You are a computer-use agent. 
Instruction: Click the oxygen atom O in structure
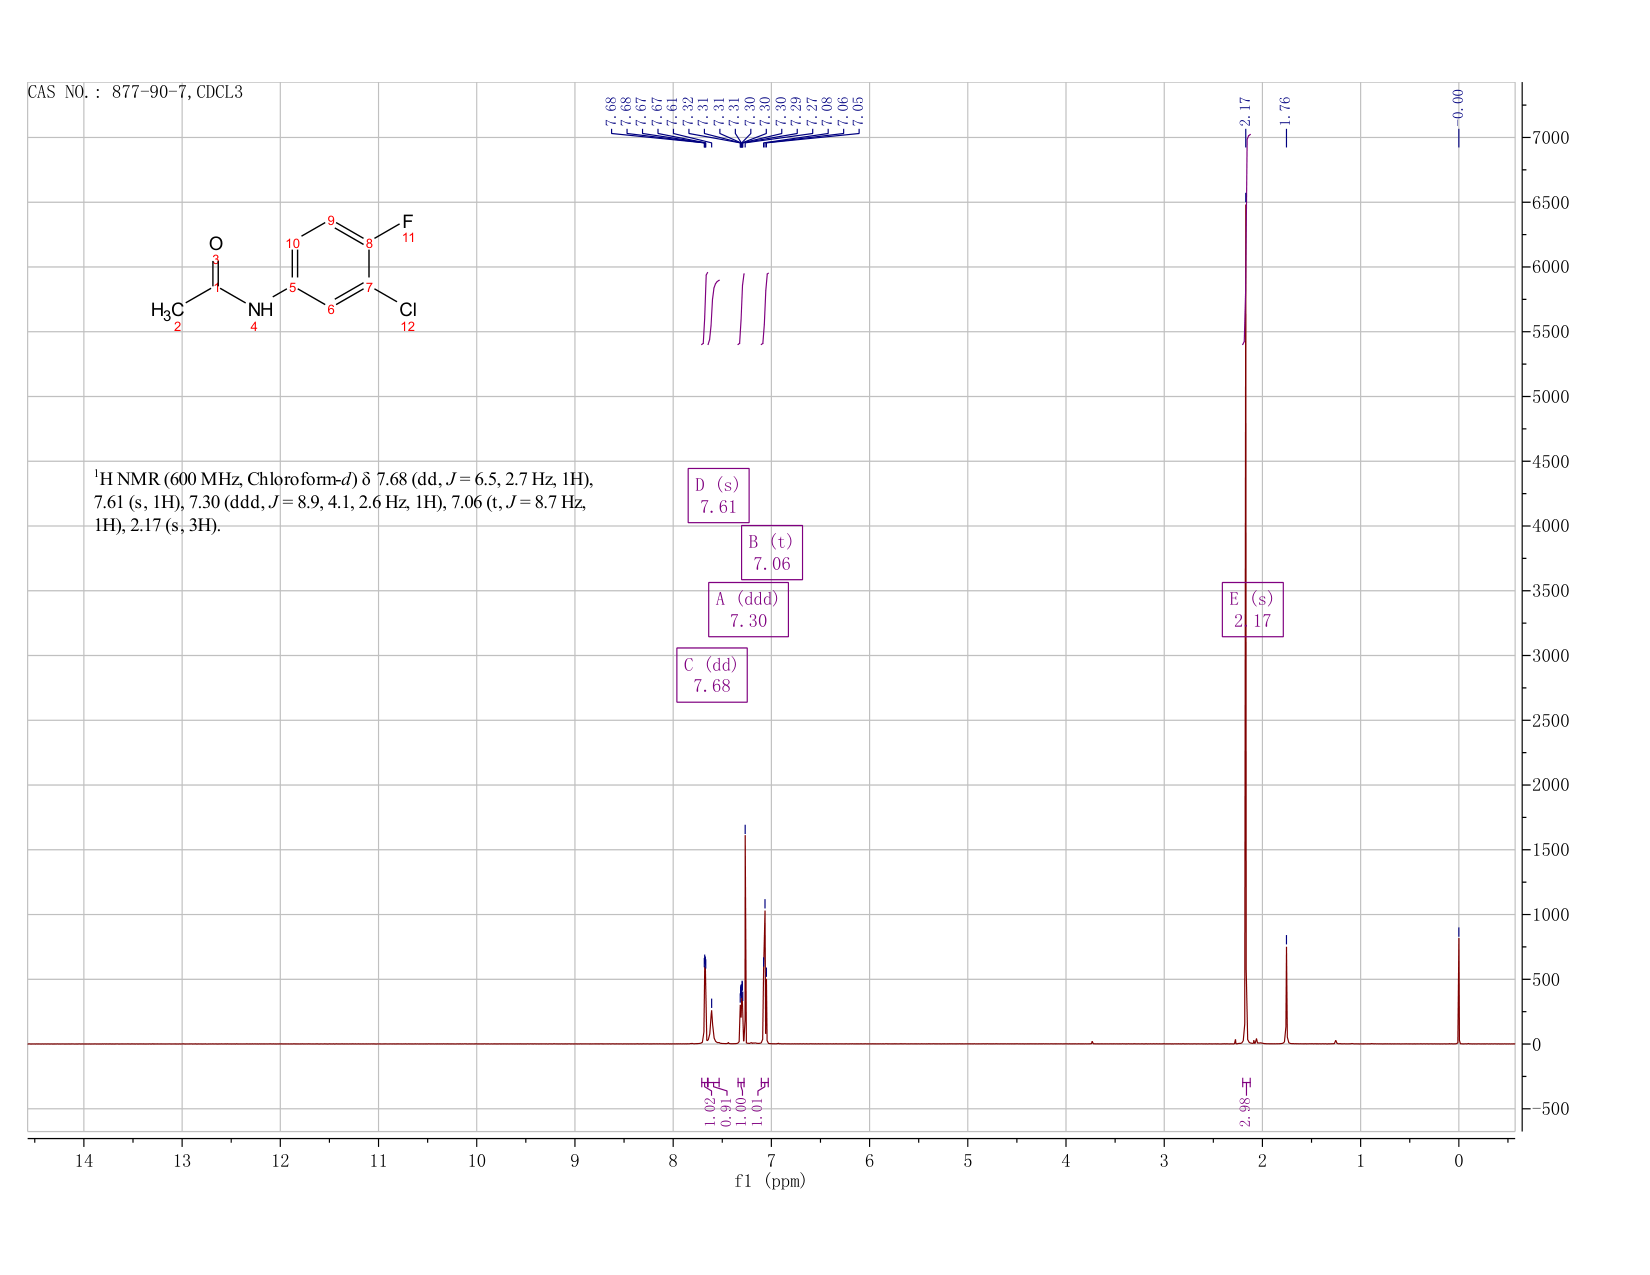point(215,244)
